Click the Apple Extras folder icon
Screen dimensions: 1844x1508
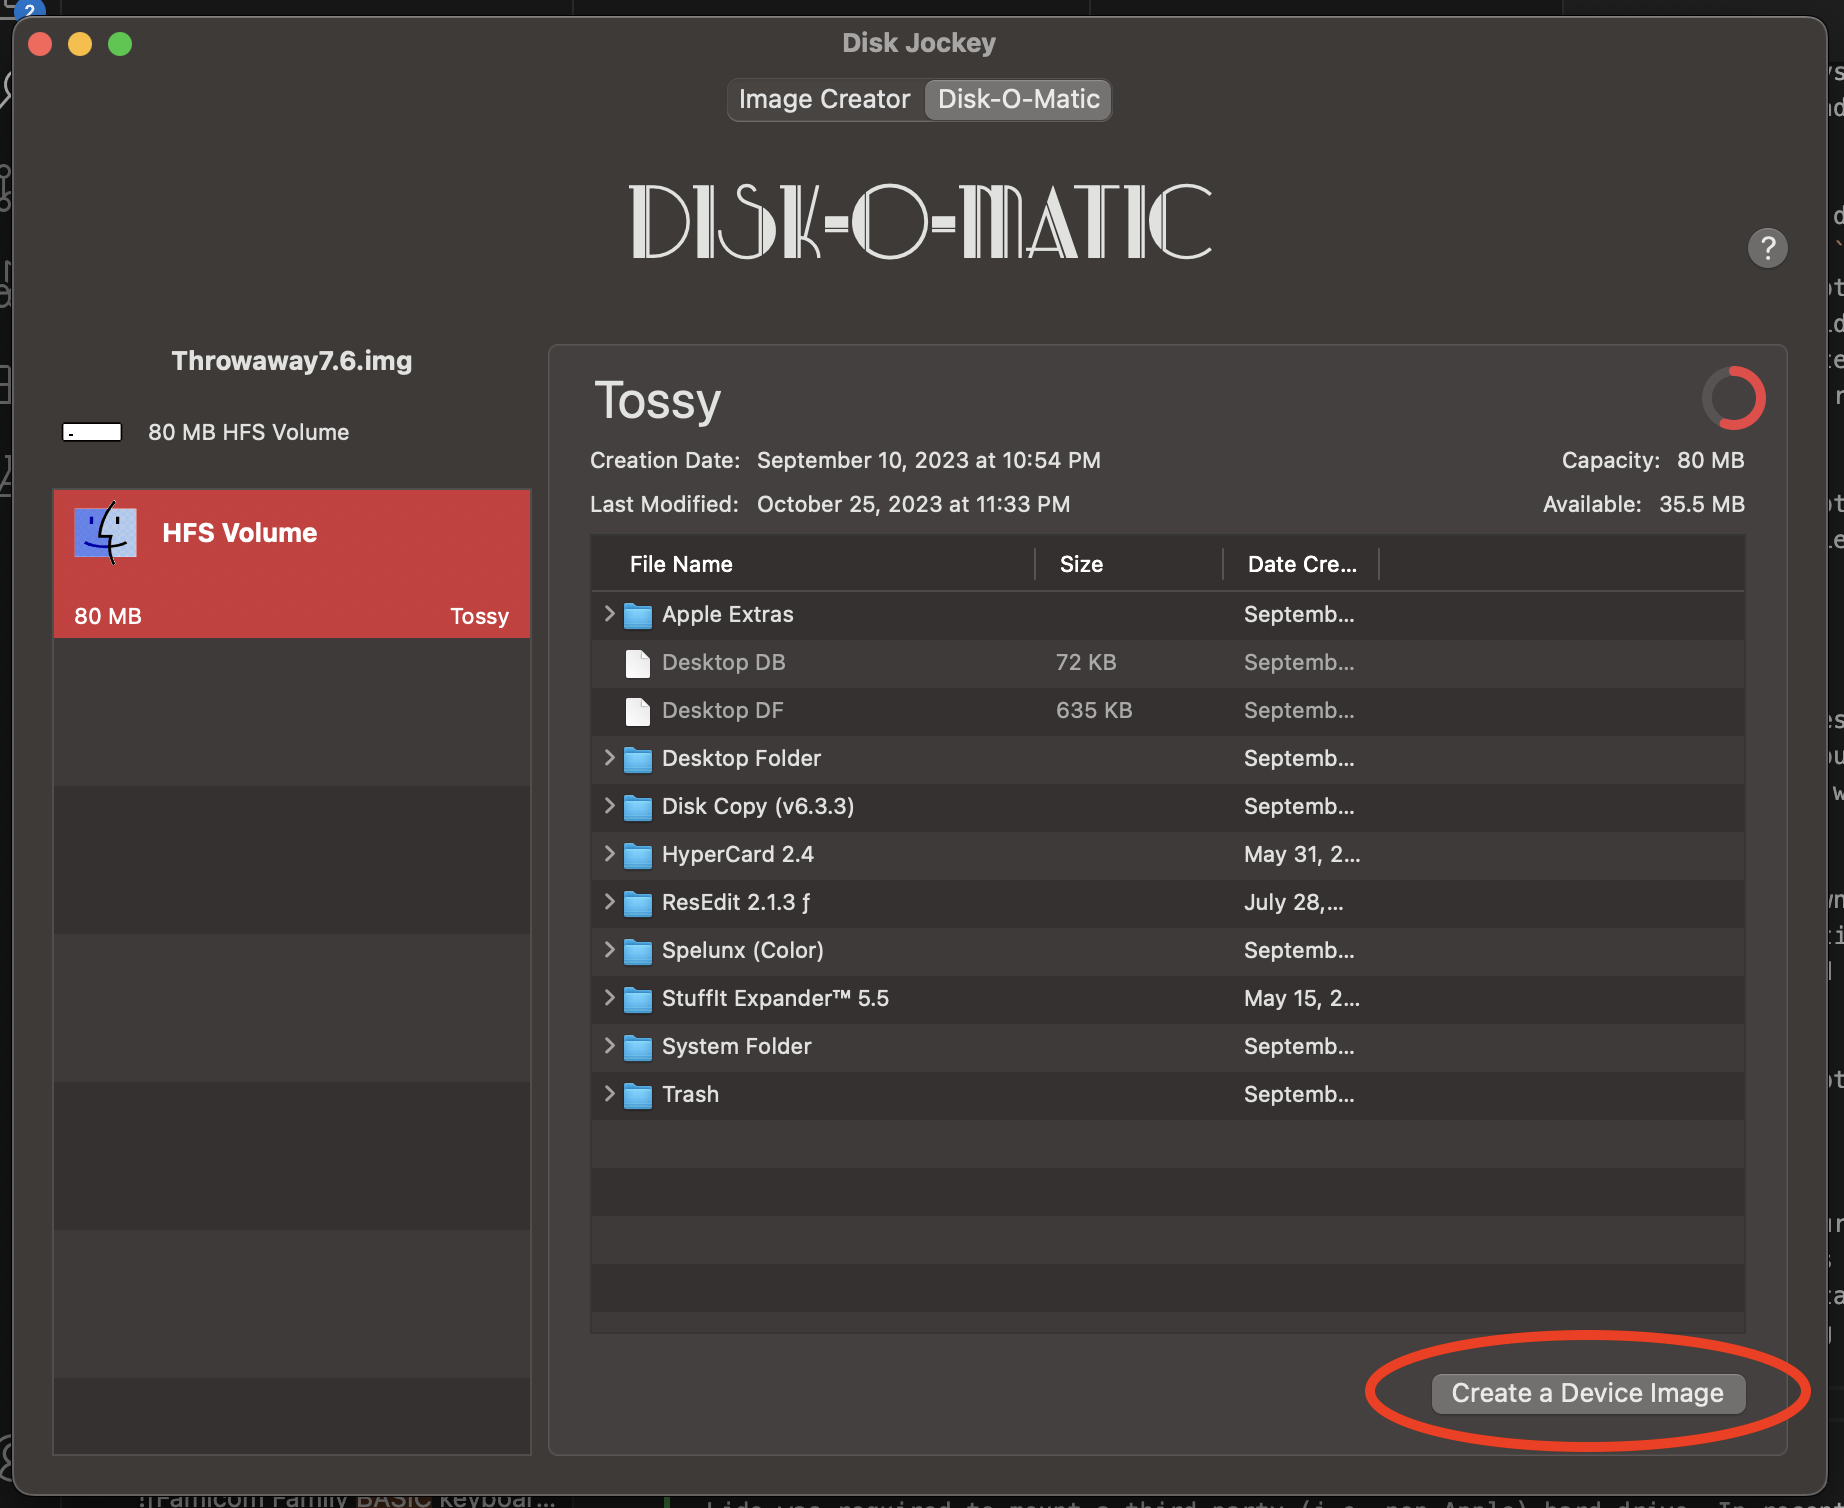pyautogui.click(x=638, y=615)
